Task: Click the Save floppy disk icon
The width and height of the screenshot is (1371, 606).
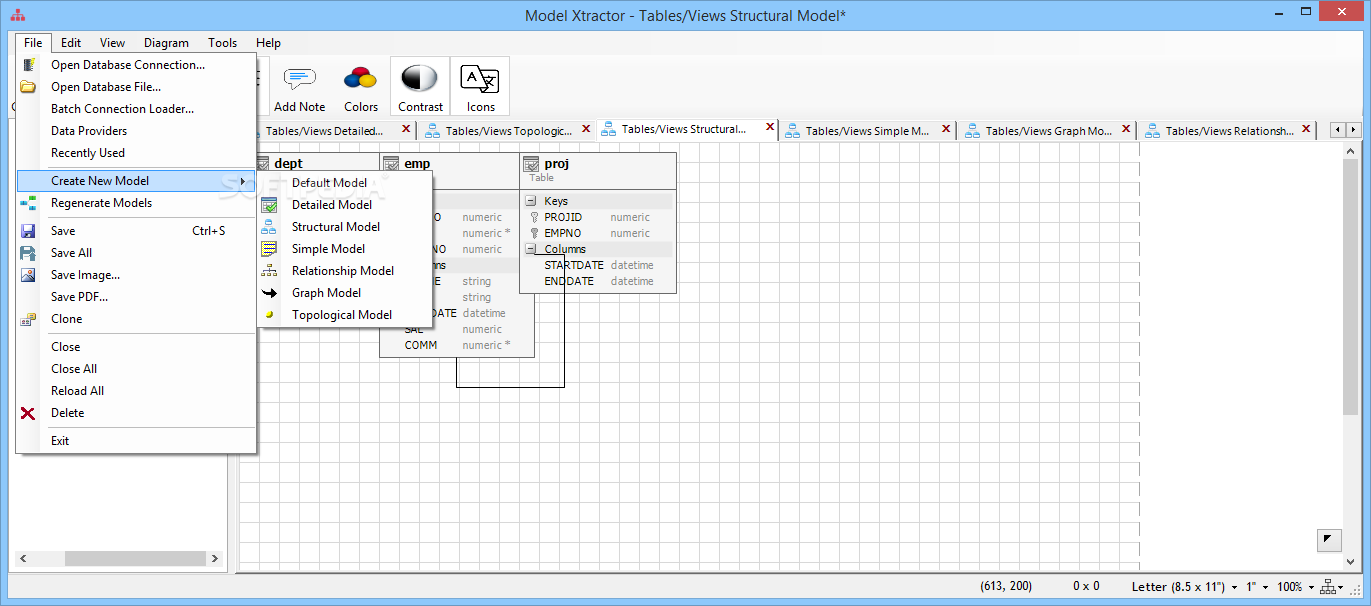Action: click(x=29, y=231)
